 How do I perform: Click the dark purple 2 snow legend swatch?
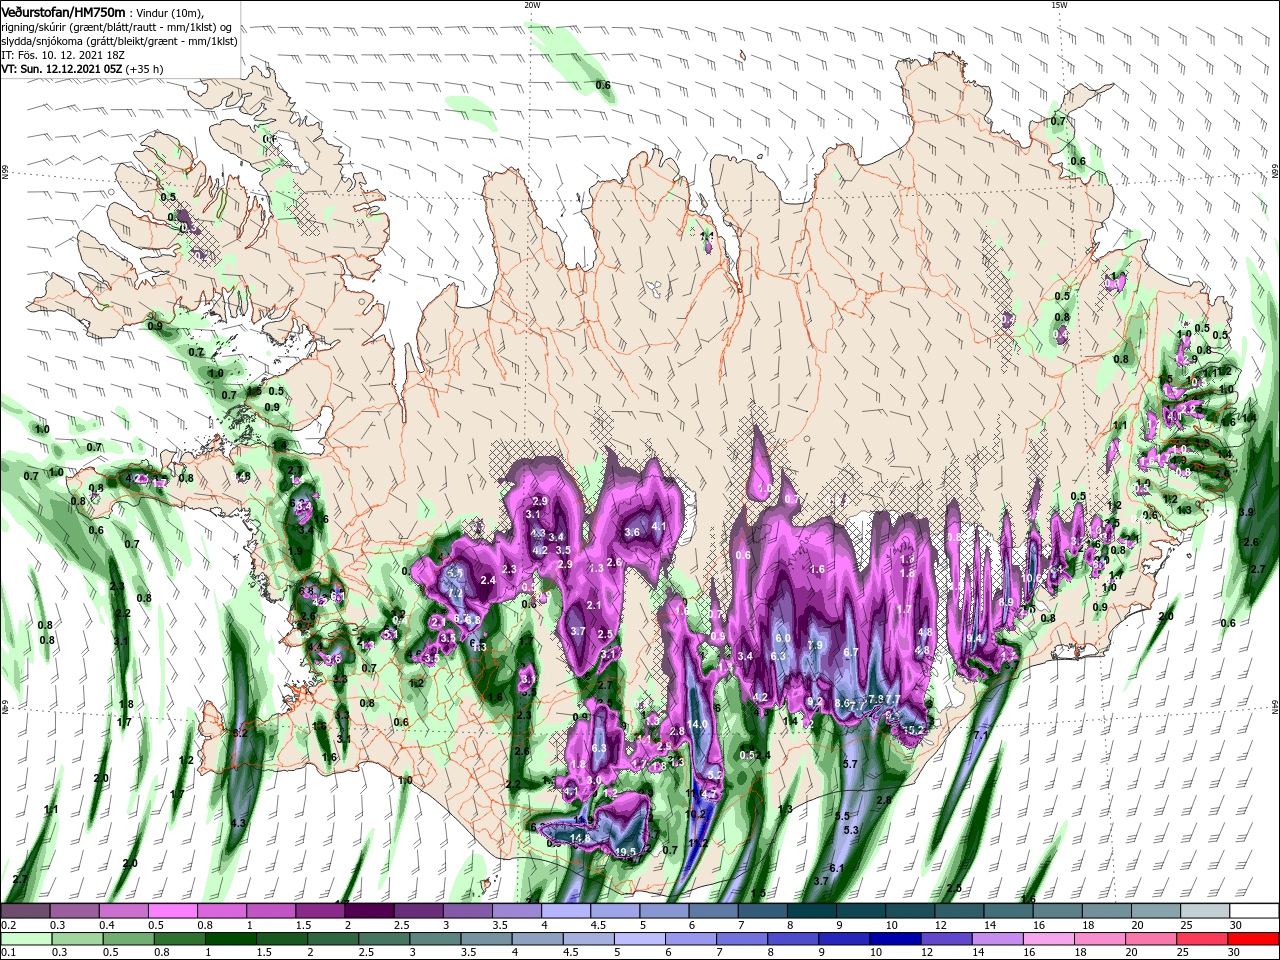click(369, 911)
